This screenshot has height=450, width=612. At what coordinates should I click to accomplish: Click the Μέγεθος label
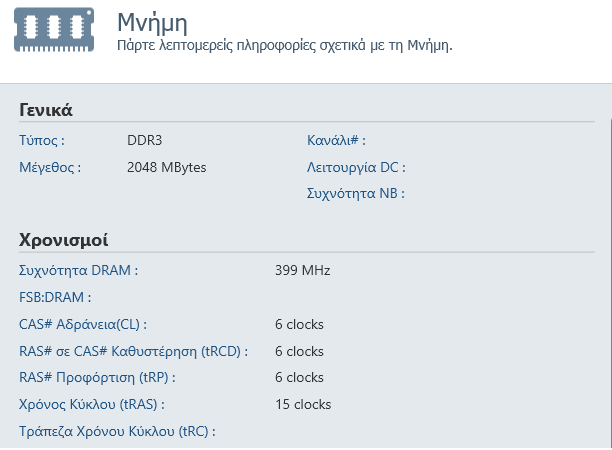click(x=50, y=167)
